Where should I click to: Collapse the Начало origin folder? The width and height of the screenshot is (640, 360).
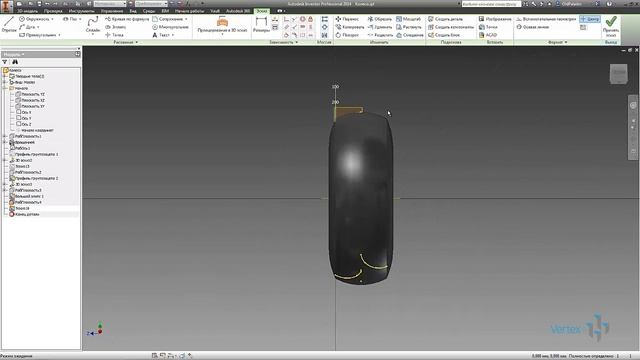click(x=5, y=88)
